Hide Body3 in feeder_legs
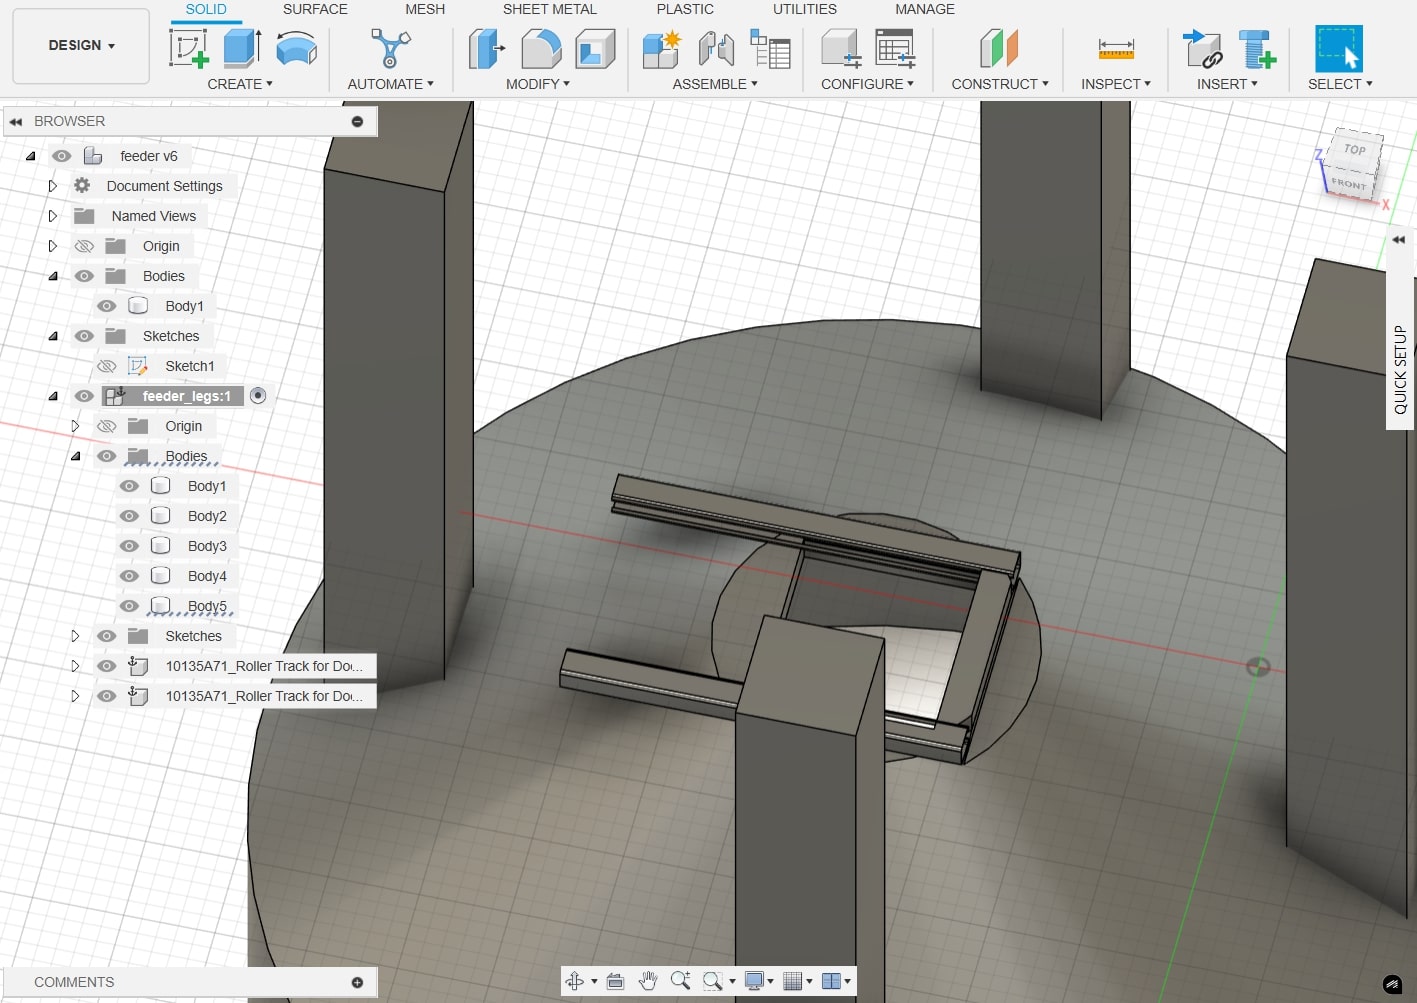 pyautogui.click(x=129, y=546)
